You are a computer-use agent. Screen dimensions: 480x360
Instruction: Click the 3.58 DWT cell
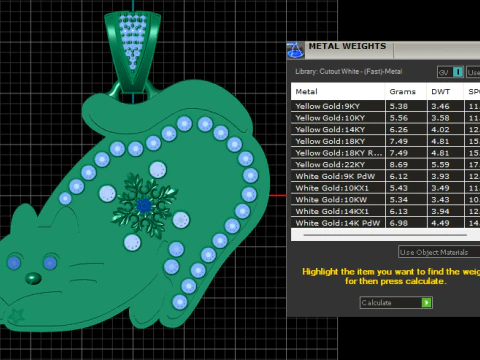tap(445, 118)
